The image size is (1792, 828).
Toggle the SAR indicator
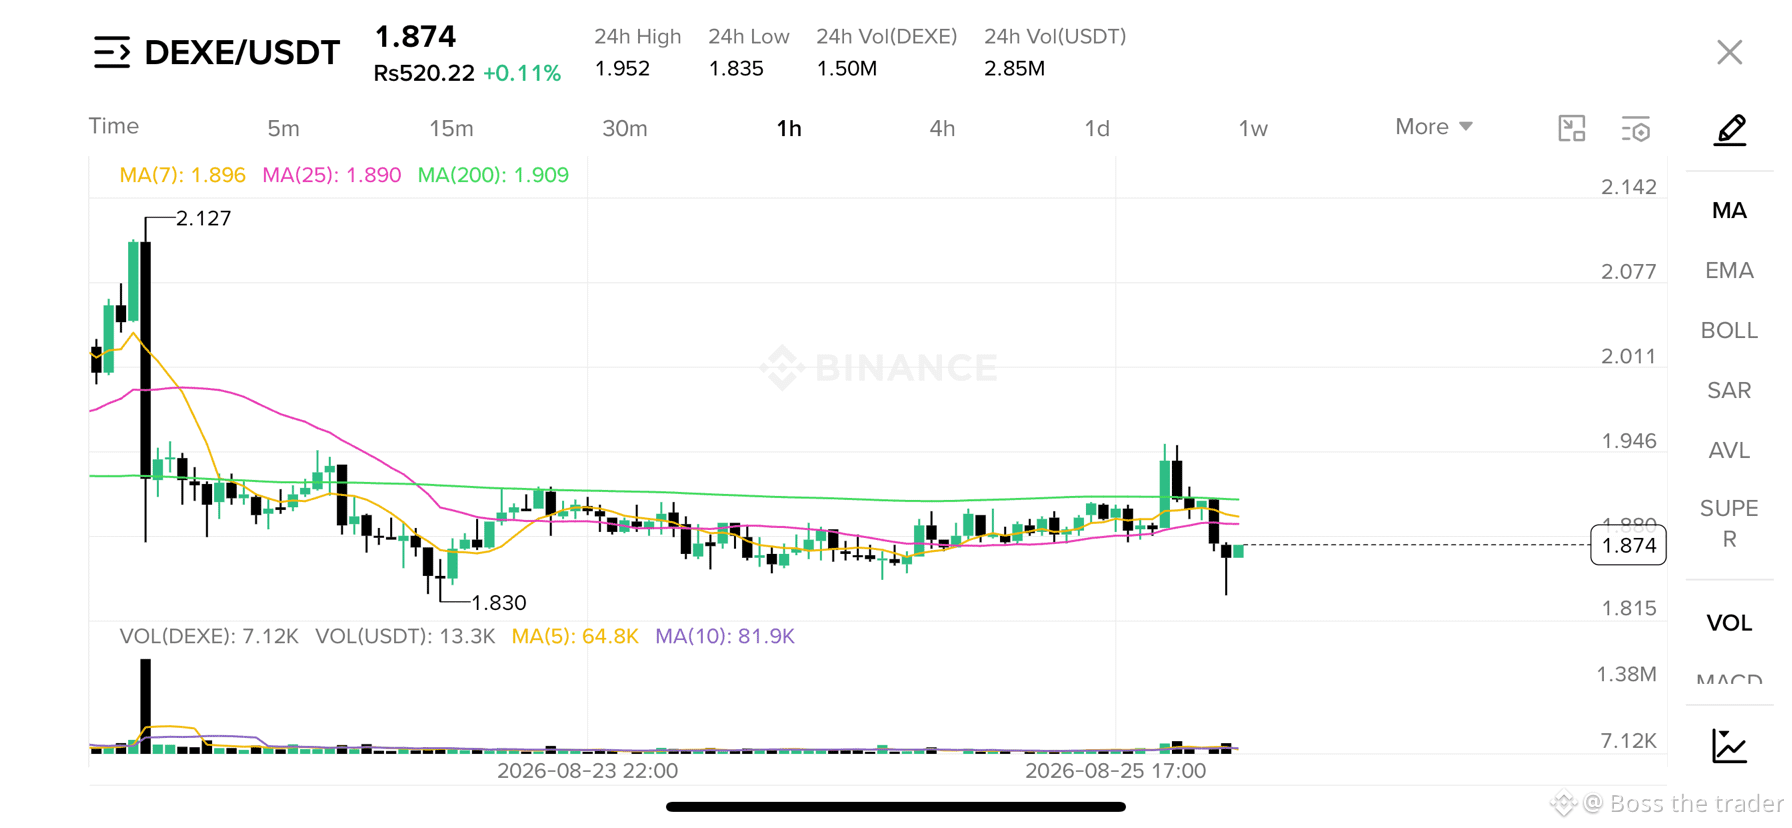click(x=1729, y=390)
